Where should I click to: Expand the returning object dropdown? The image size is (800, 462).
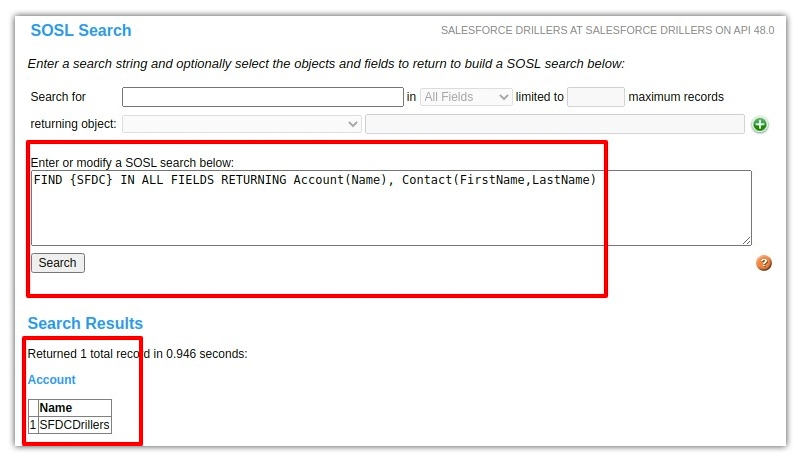(x=241, y=124)
